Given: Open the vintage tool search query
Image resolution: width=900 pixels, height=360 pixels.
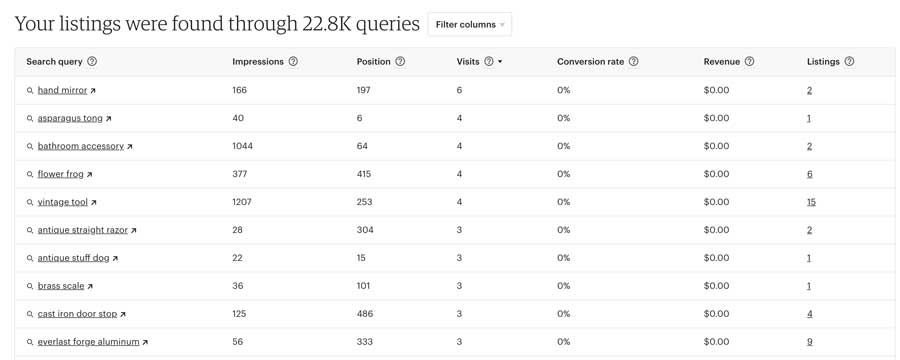Looking at the screenshot, I should [x=63, y=202].
